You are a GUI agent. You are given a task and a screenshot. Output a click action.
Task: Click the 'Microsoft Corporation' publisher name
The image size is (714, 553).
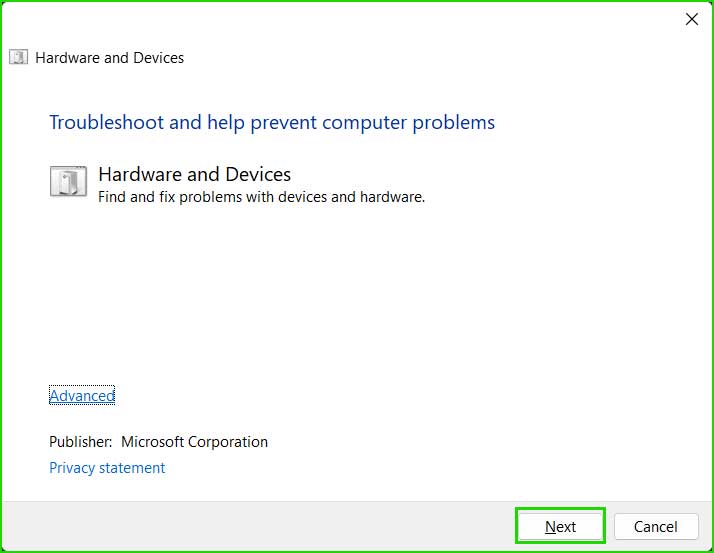194,442
